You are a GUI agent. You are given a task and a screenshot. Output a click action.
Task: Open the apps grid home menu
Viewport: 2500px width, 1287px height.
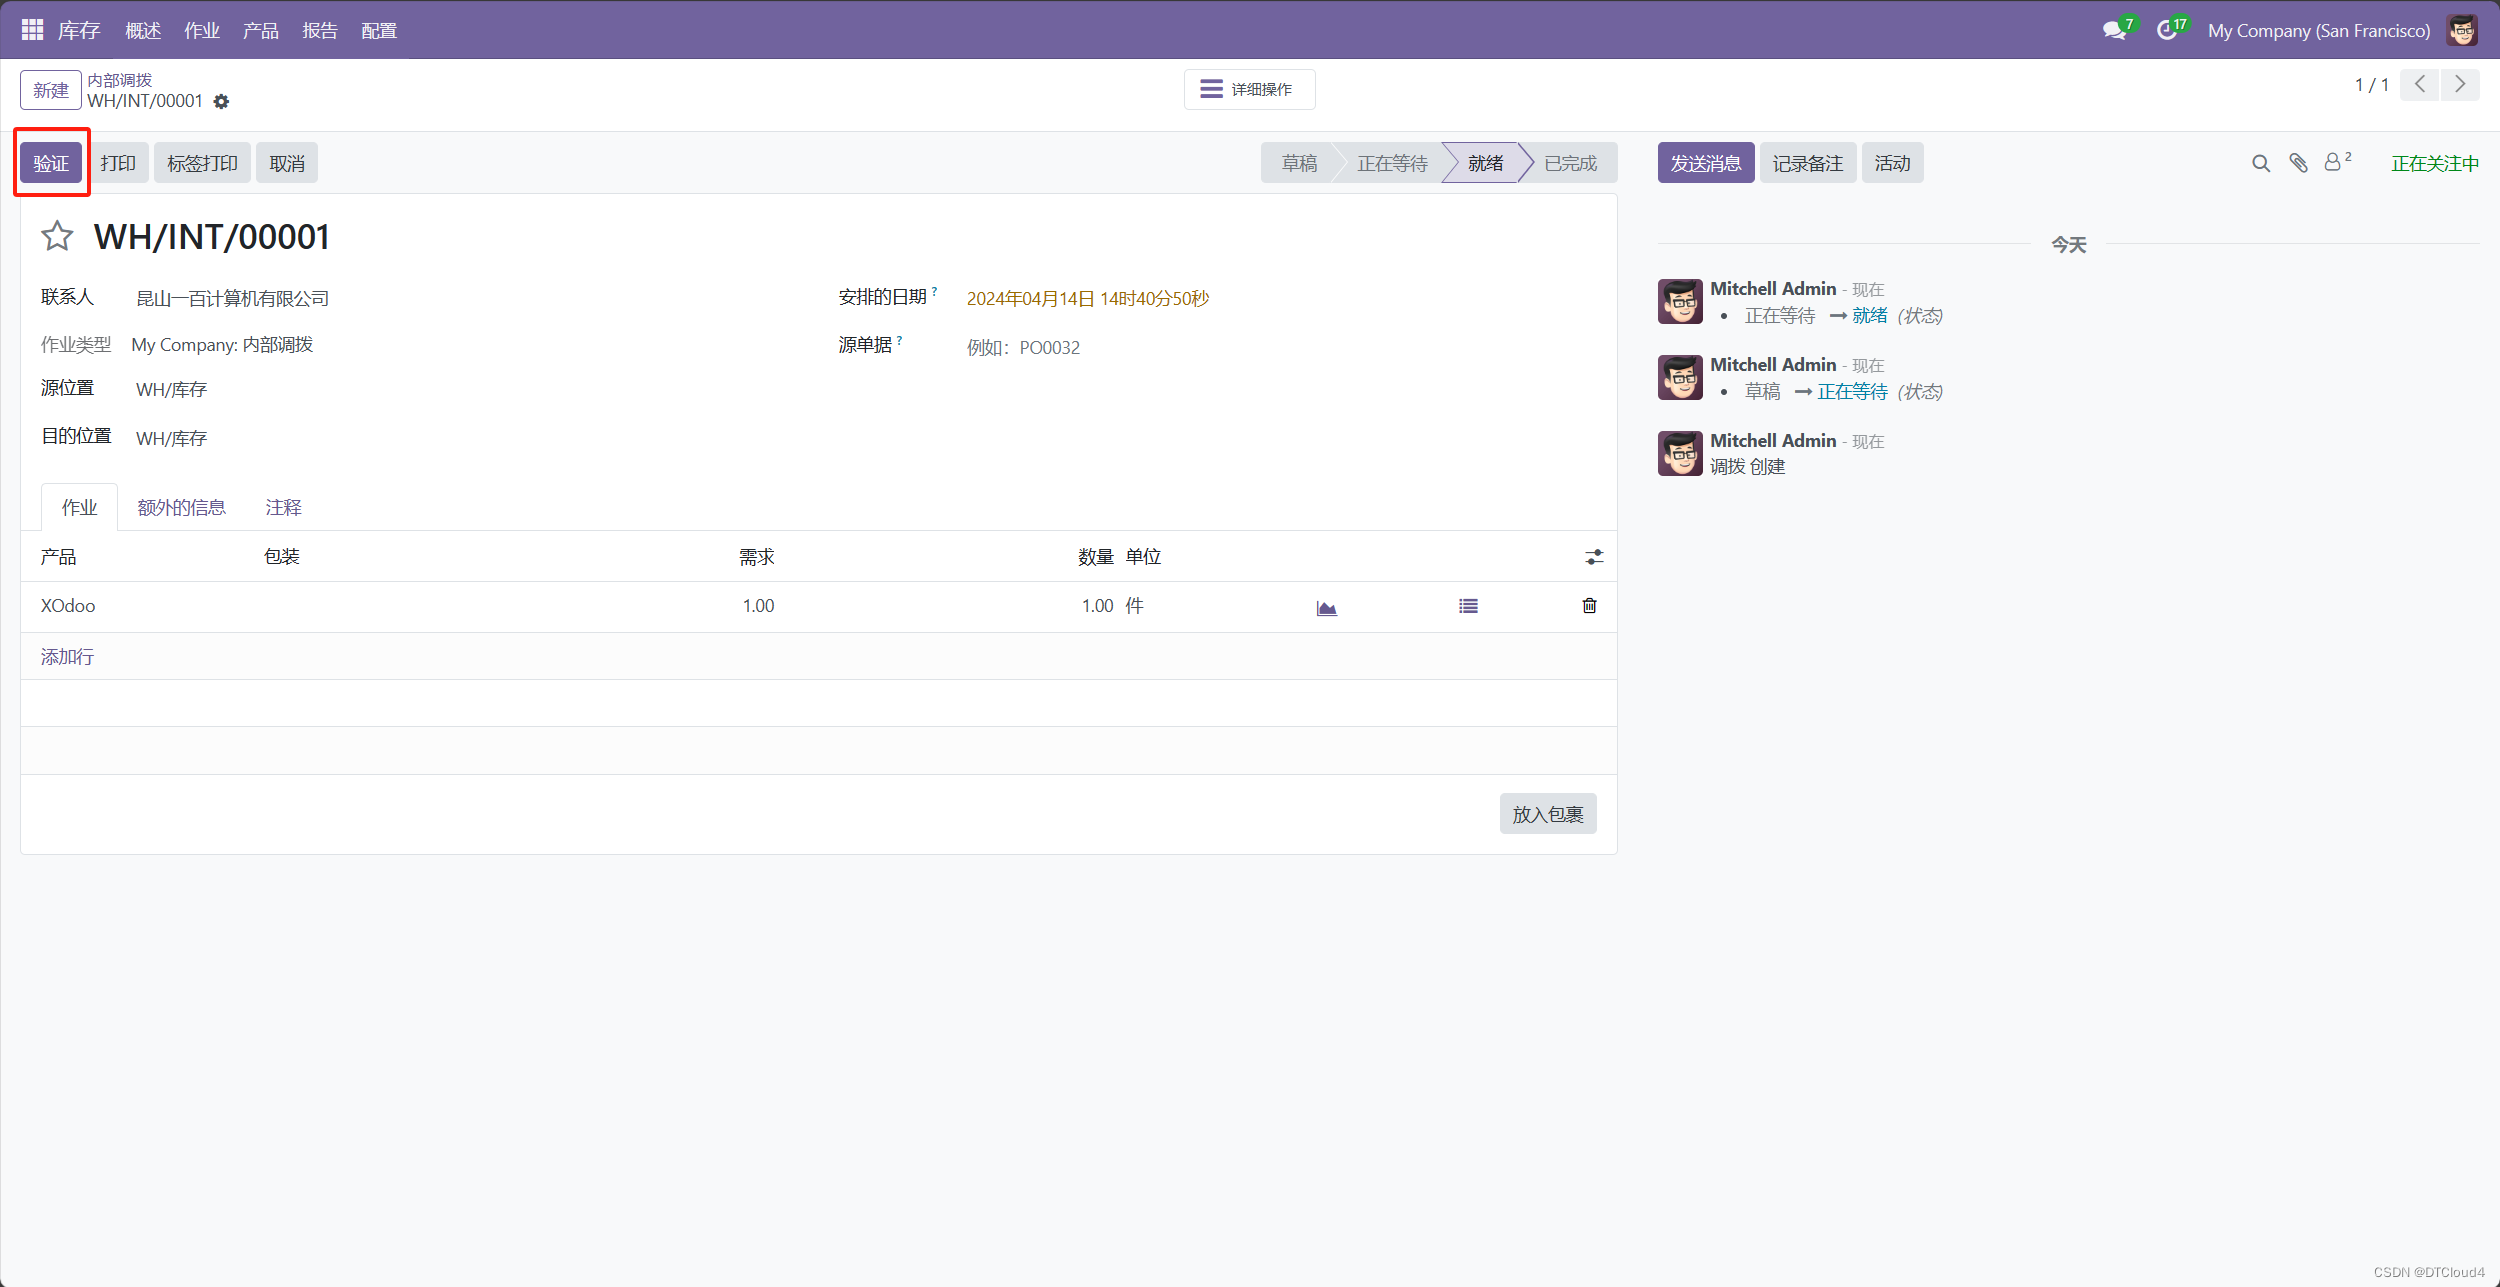tap(32, 30)
